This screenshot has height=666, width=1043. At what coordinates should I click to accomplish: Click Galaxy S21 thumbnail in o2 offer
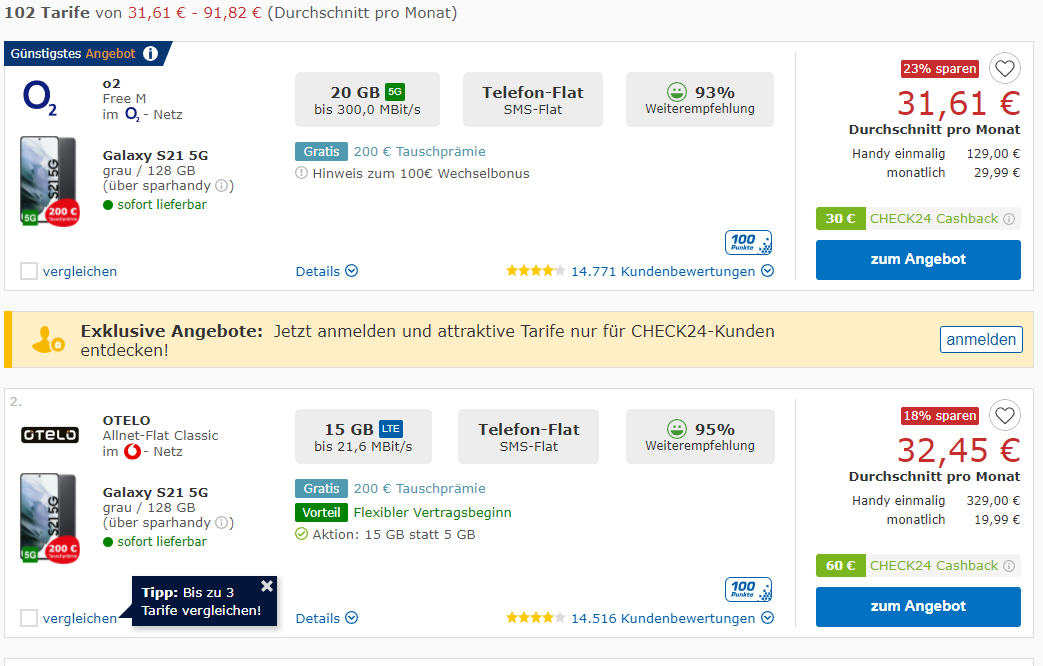[50, 181]
